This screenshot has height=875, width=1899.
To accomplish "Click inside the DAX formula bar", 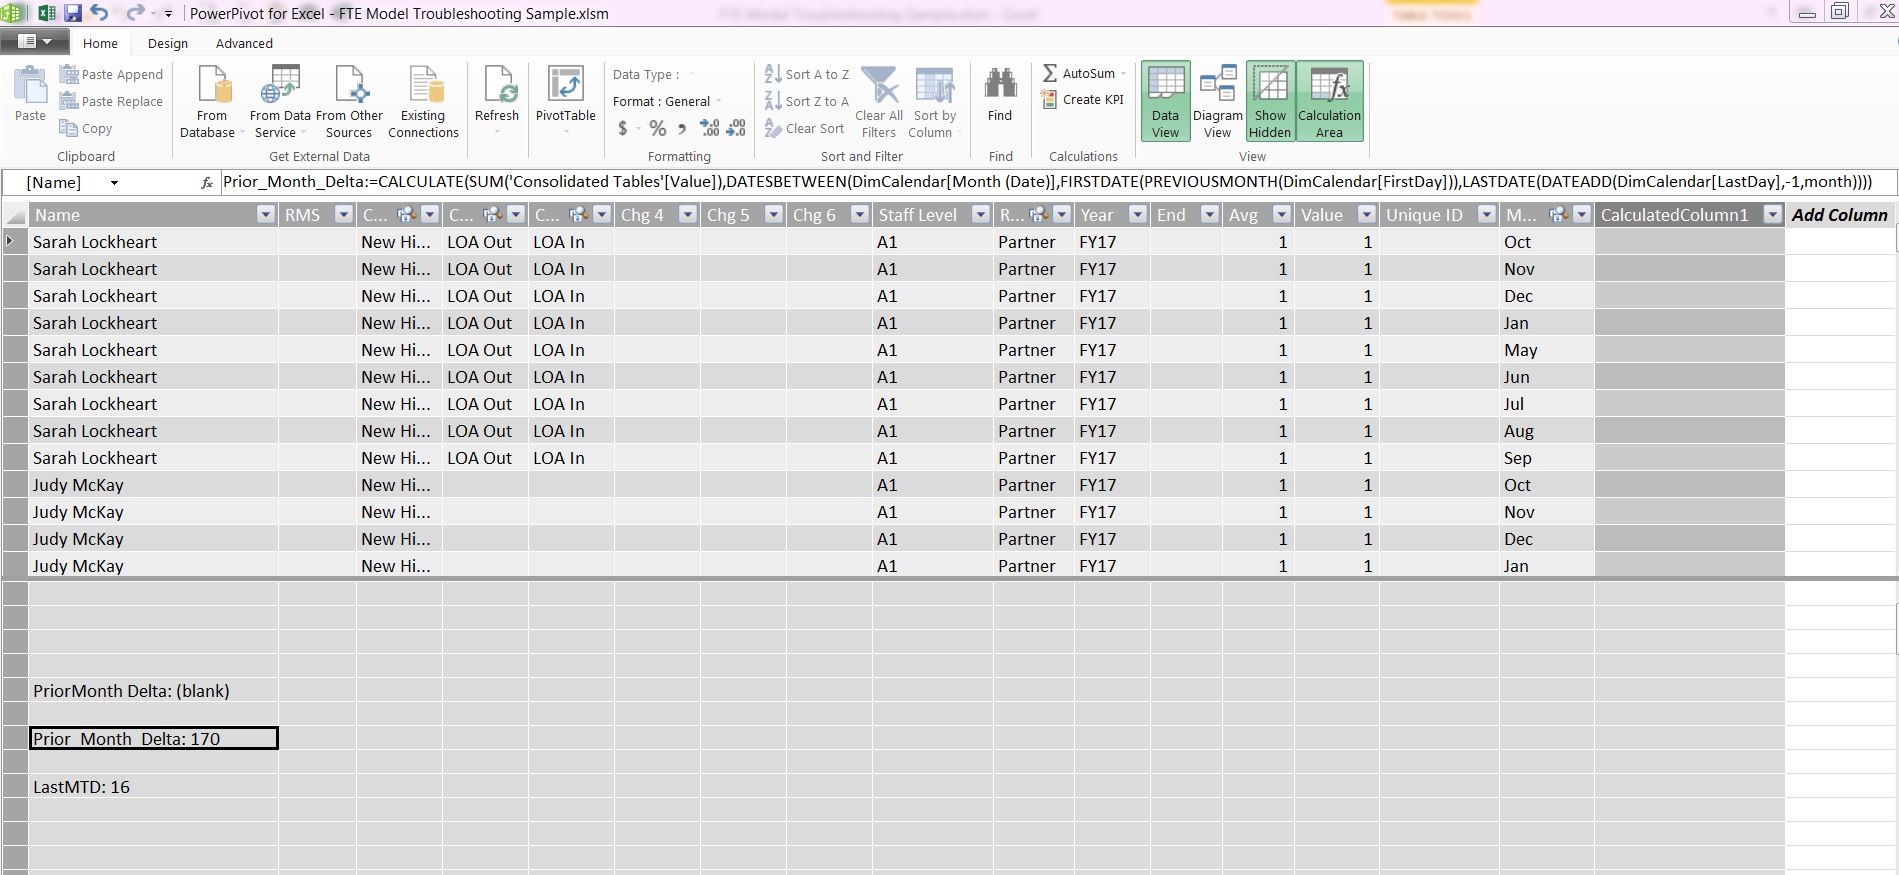I will pyautogui.click(x=1057, y=182).
